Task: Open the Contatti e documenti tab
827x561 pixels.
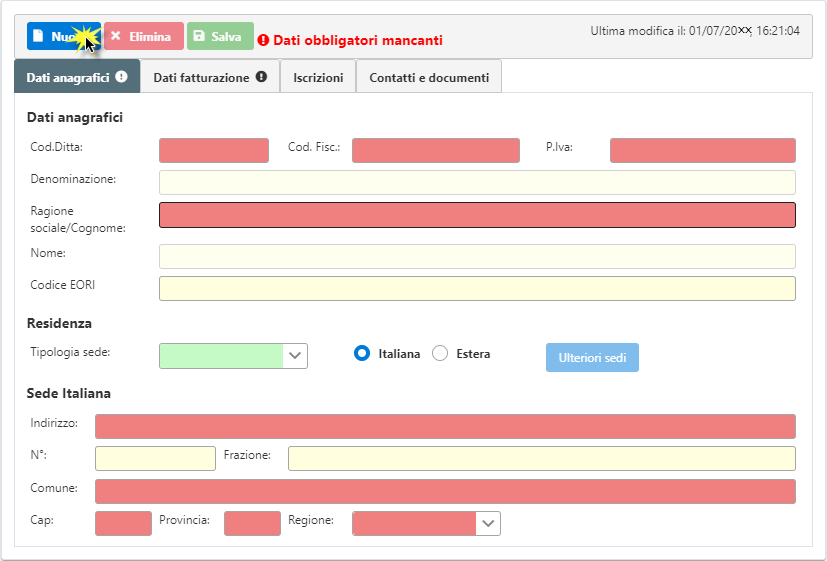Action: tap(429, 77)
